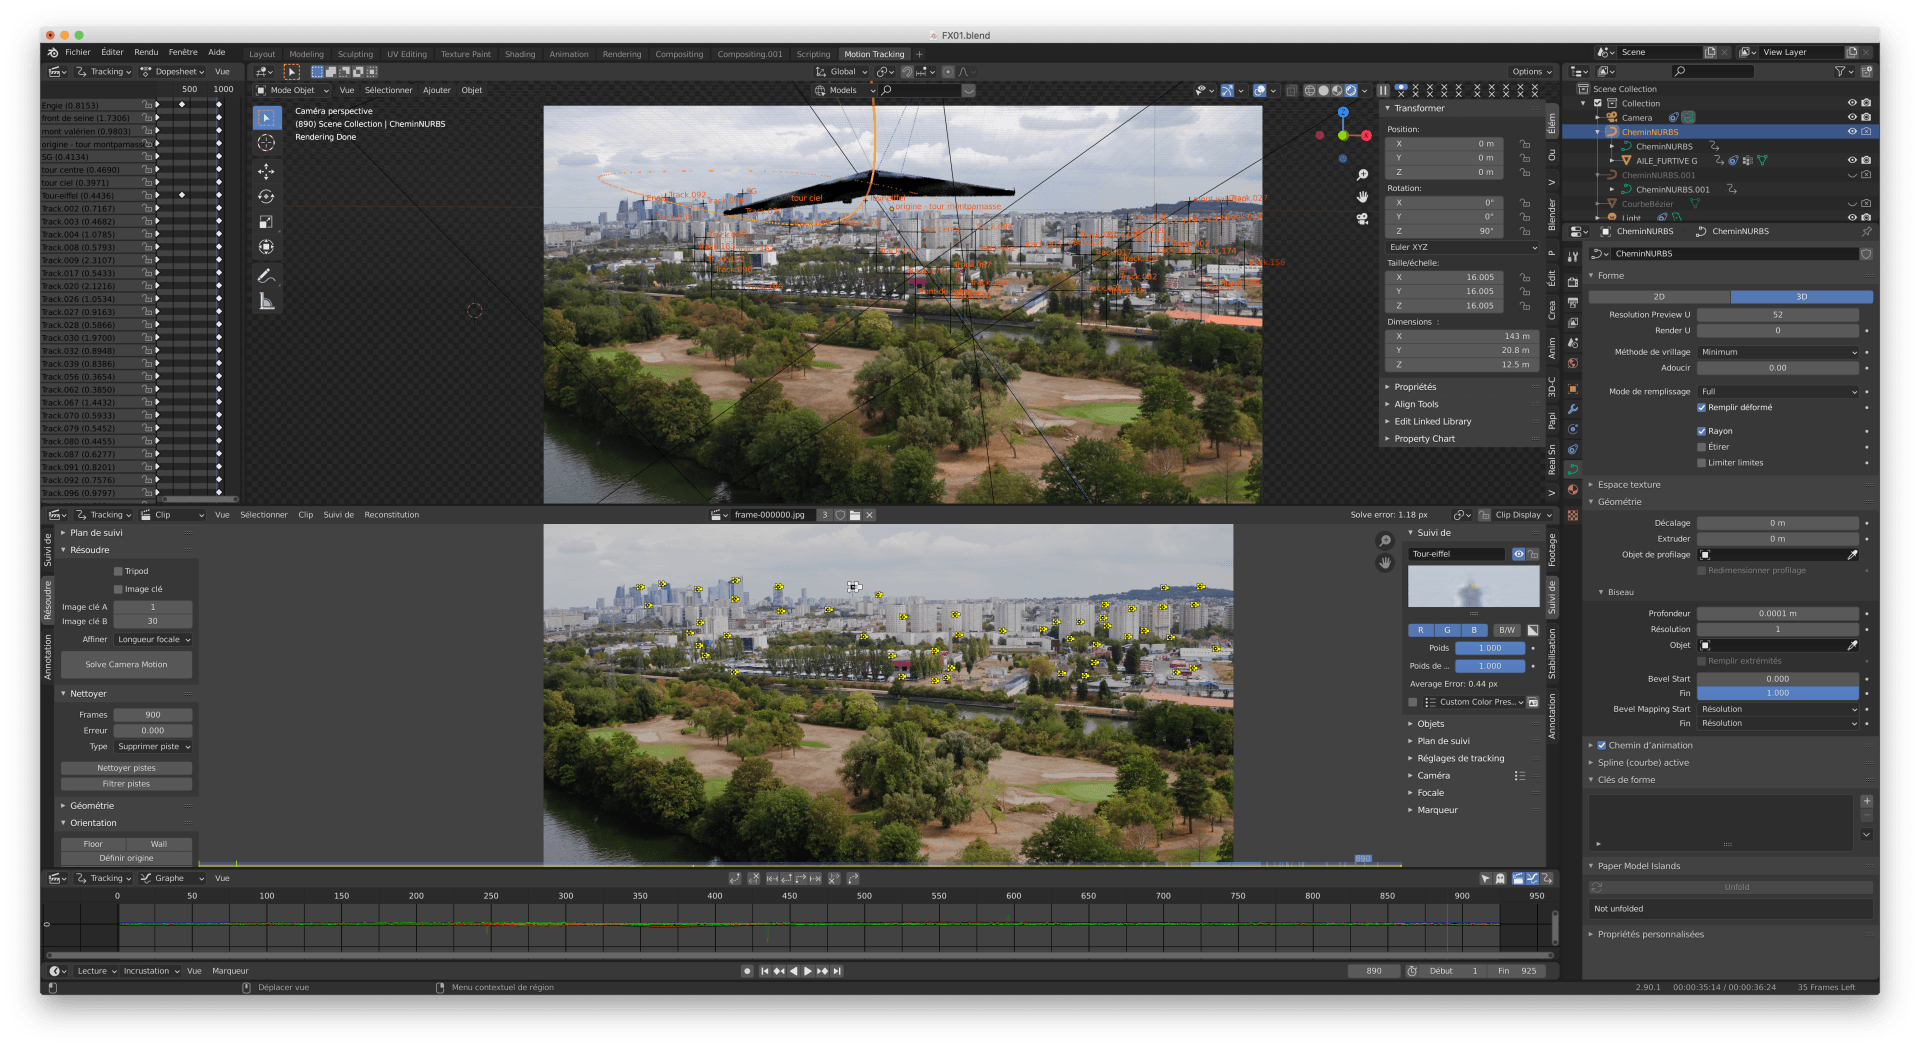Click the Solve Camera Motion button
This screenshot has width=1920, height=1048.
click(126, 664)
